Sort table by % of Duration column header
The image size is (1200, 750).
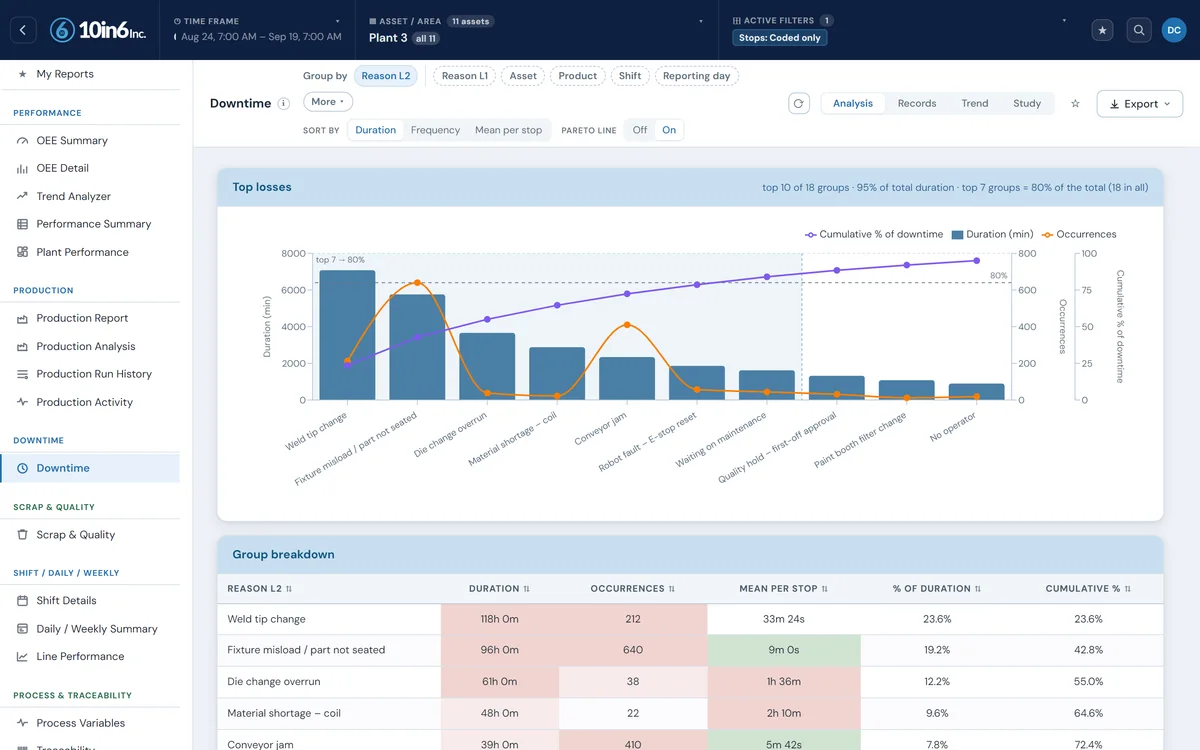[x=937, y=589]
